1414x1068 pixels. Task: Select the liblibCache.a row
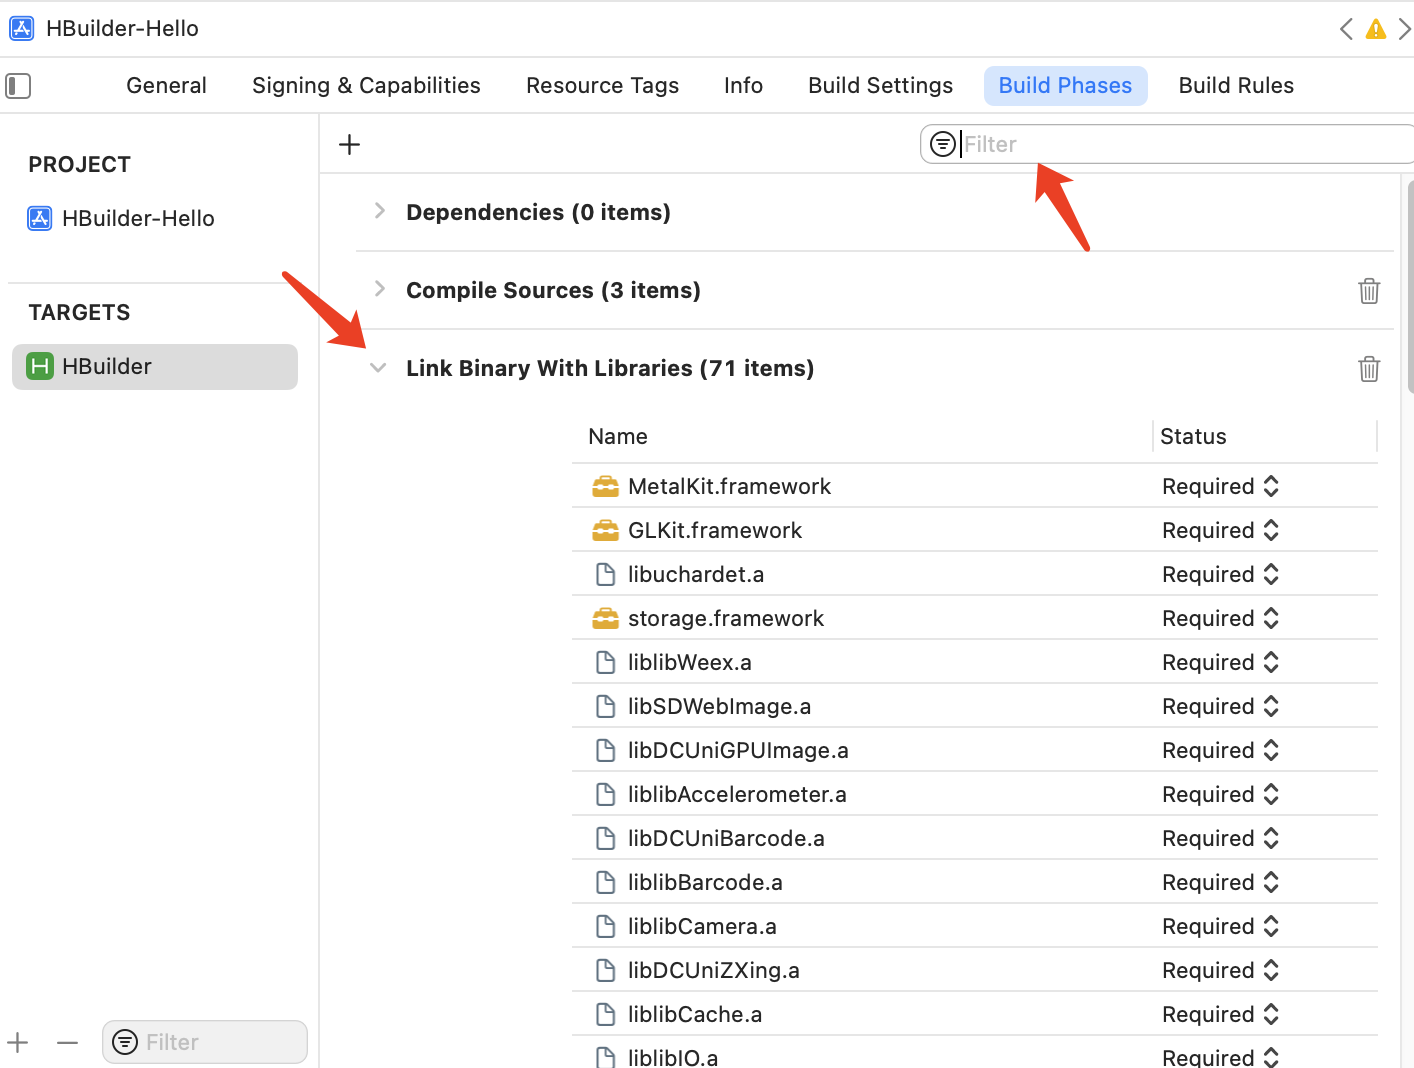click(x=975, y=1015)
